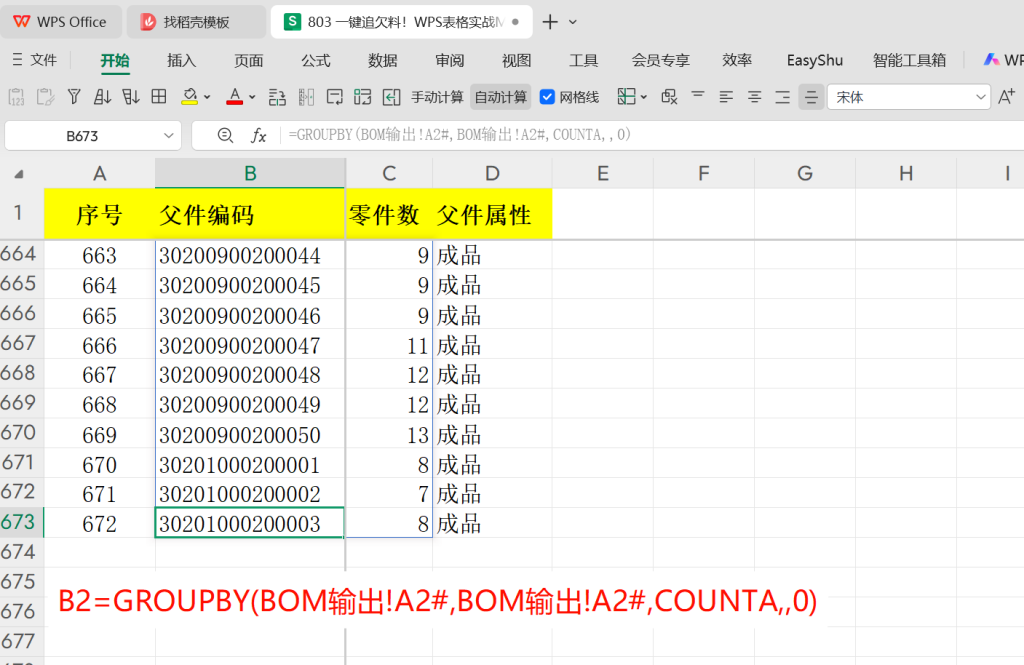Click the freeze panes table icon

(626, 97)
